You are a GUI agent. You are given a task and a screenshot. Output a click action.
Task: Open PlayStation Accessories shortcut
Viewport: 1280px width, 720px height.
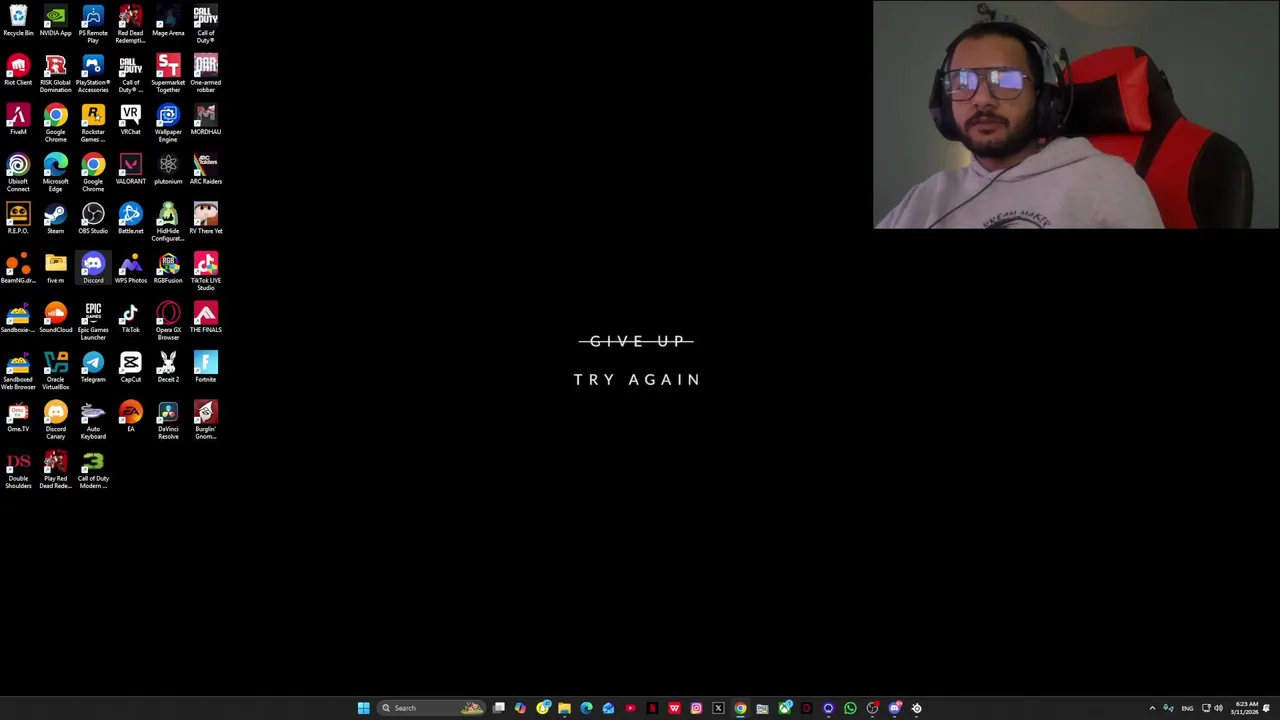93,75
